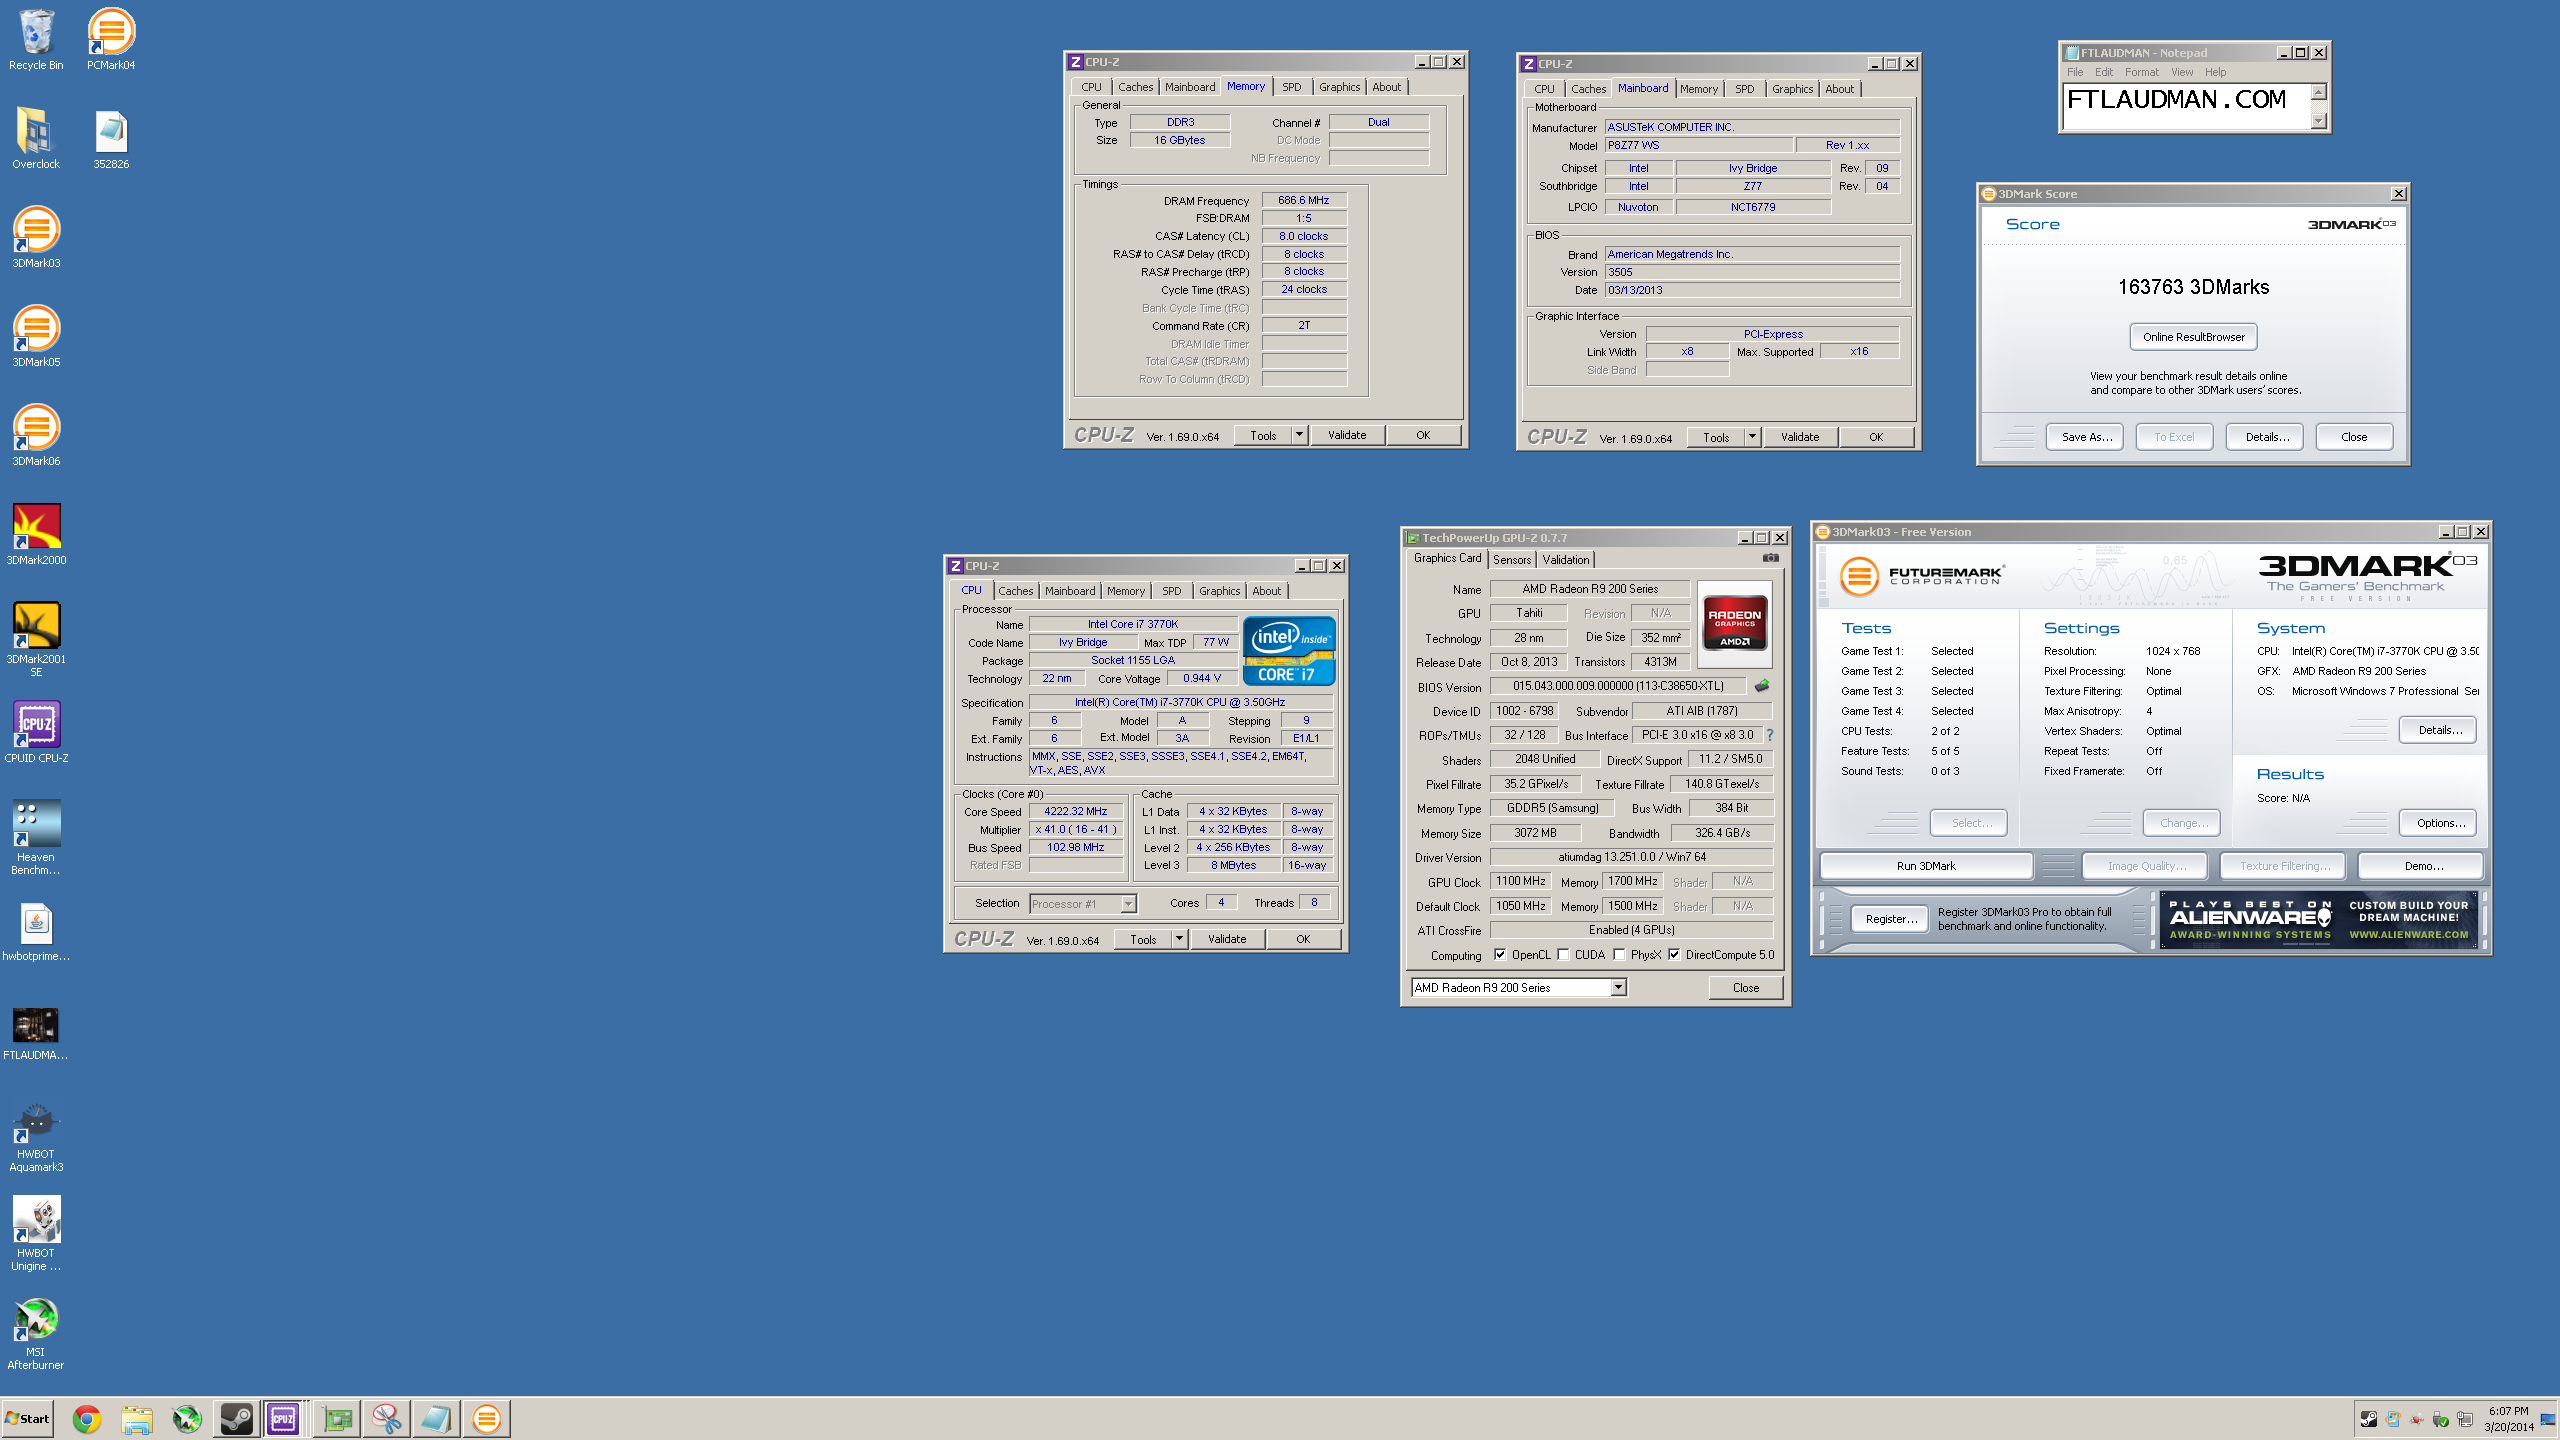
Task: Open the Tools dropdown arrow in CPU-Z Memory window
Action: point(1299,435)
